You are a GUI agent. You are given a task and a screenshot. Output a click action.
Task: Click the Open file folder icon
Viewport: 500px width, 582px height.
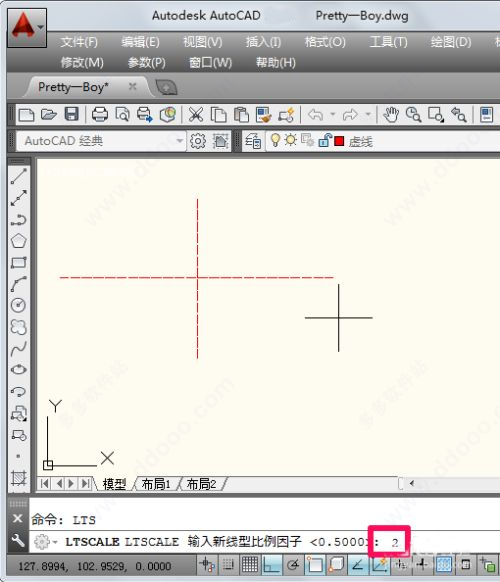click(x=49, y=115)
